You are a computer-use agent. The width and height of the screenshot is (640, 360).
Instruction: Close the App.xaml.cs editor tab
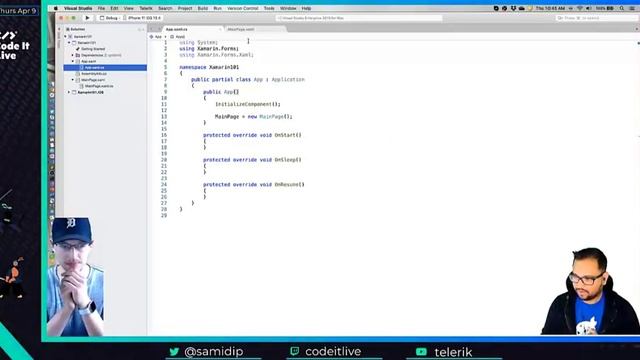coord(220,29)
